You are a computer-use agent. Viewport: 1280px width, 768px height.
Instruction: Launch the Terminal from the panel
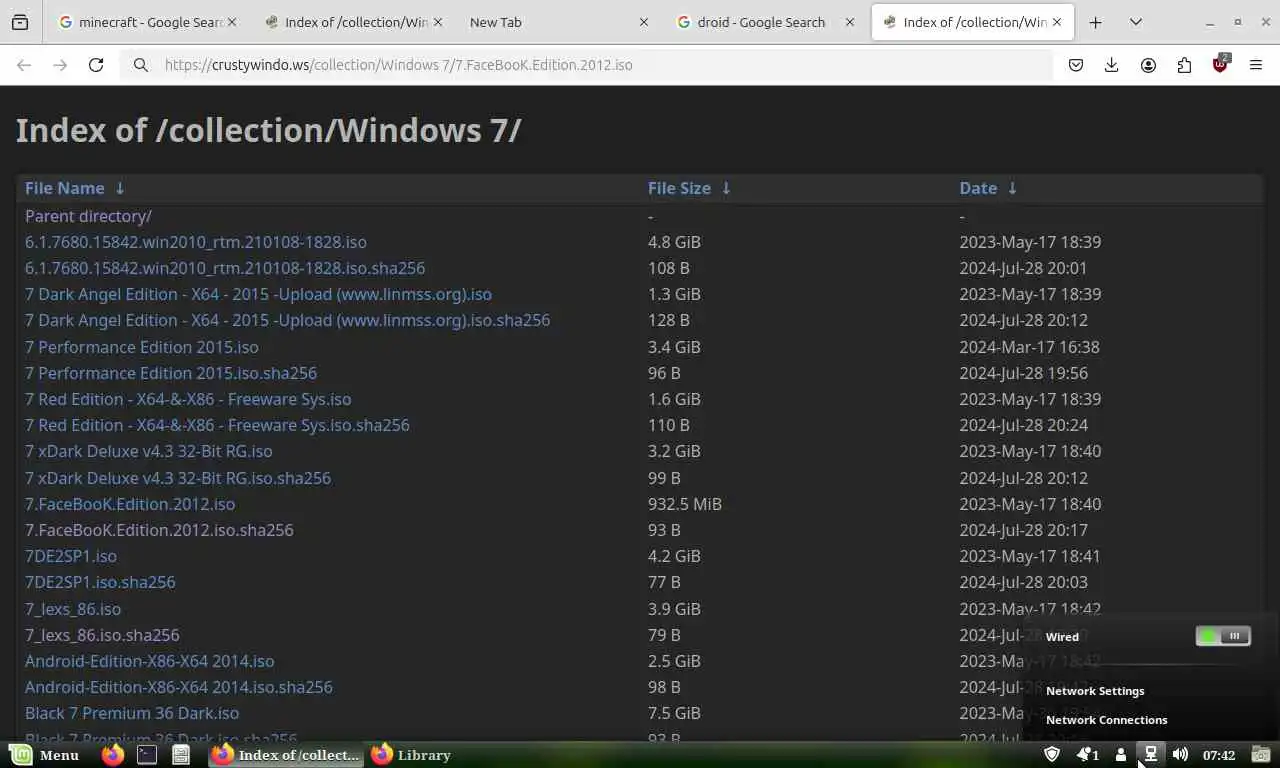pos(147,755)
